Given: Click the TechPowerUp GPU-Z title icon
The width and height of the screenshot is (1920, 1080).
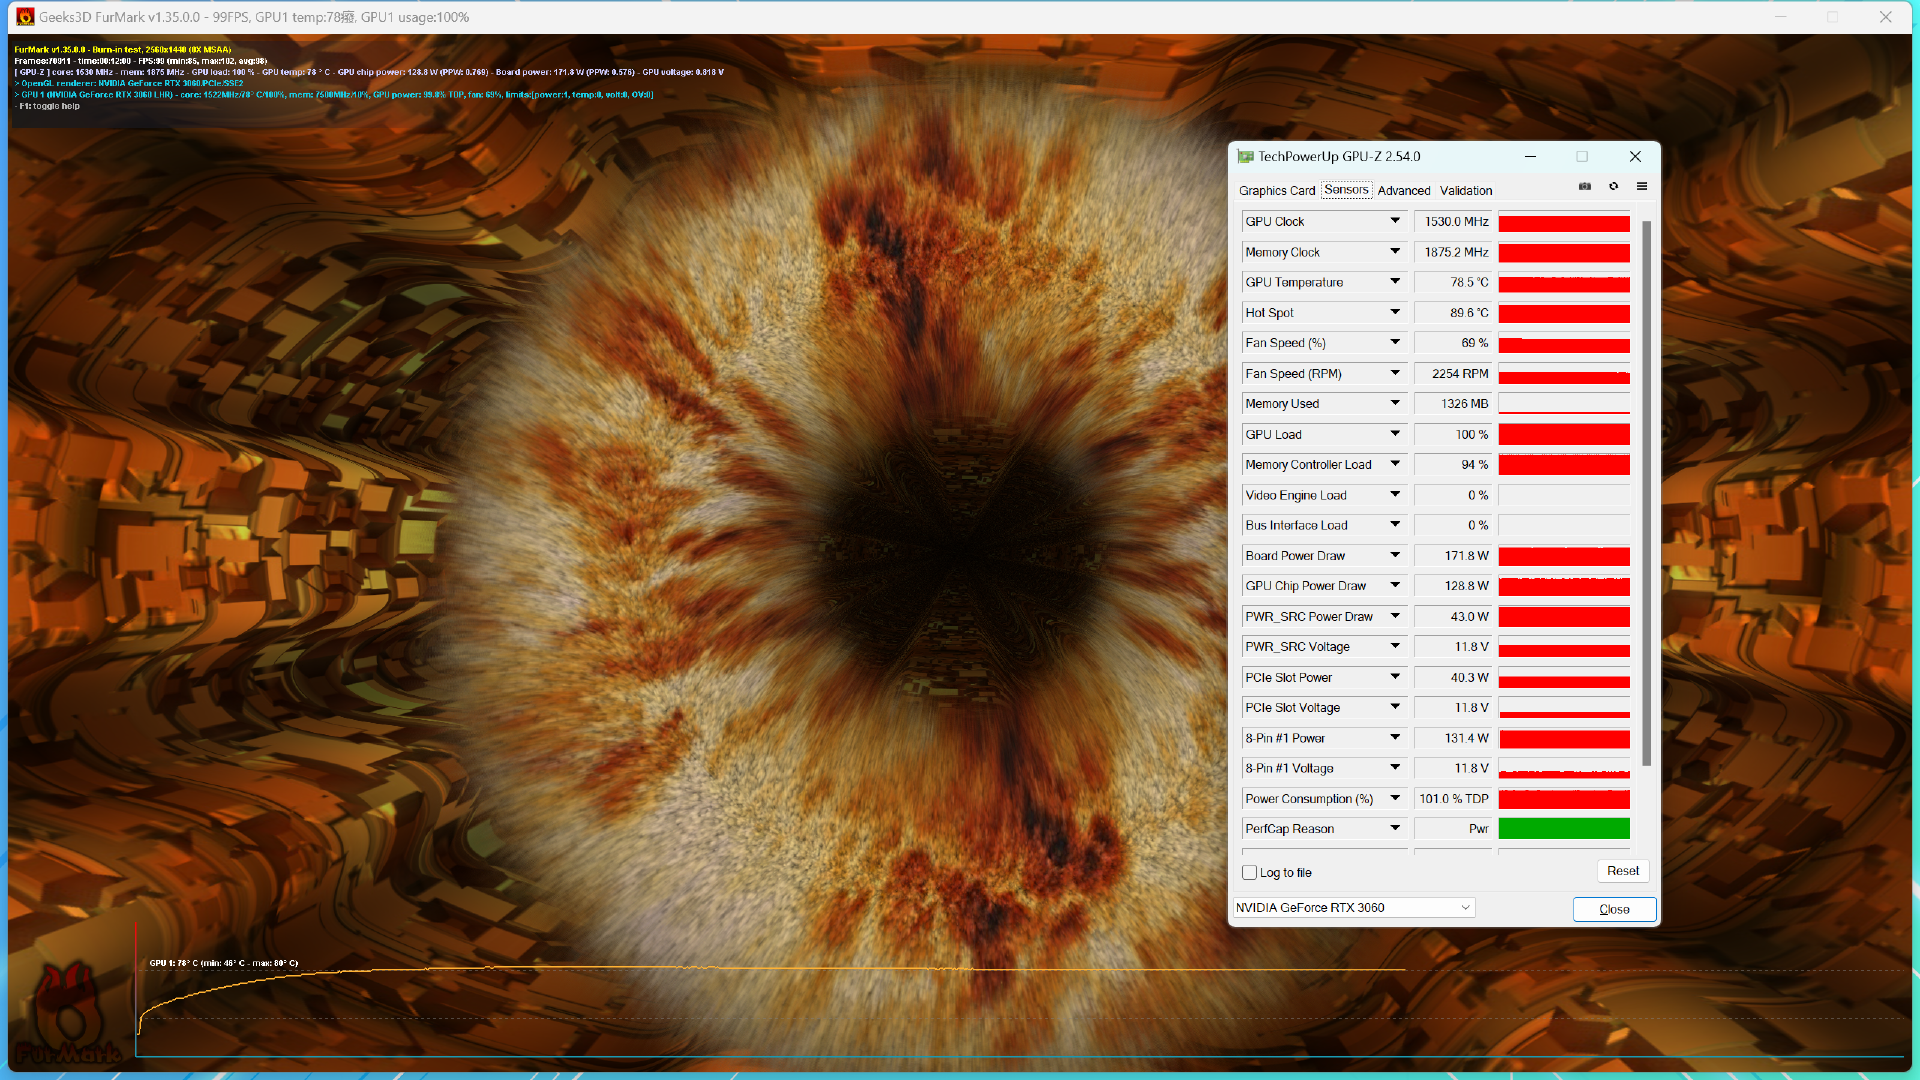Looking at the screenshot, I should tap(1244, 156).
